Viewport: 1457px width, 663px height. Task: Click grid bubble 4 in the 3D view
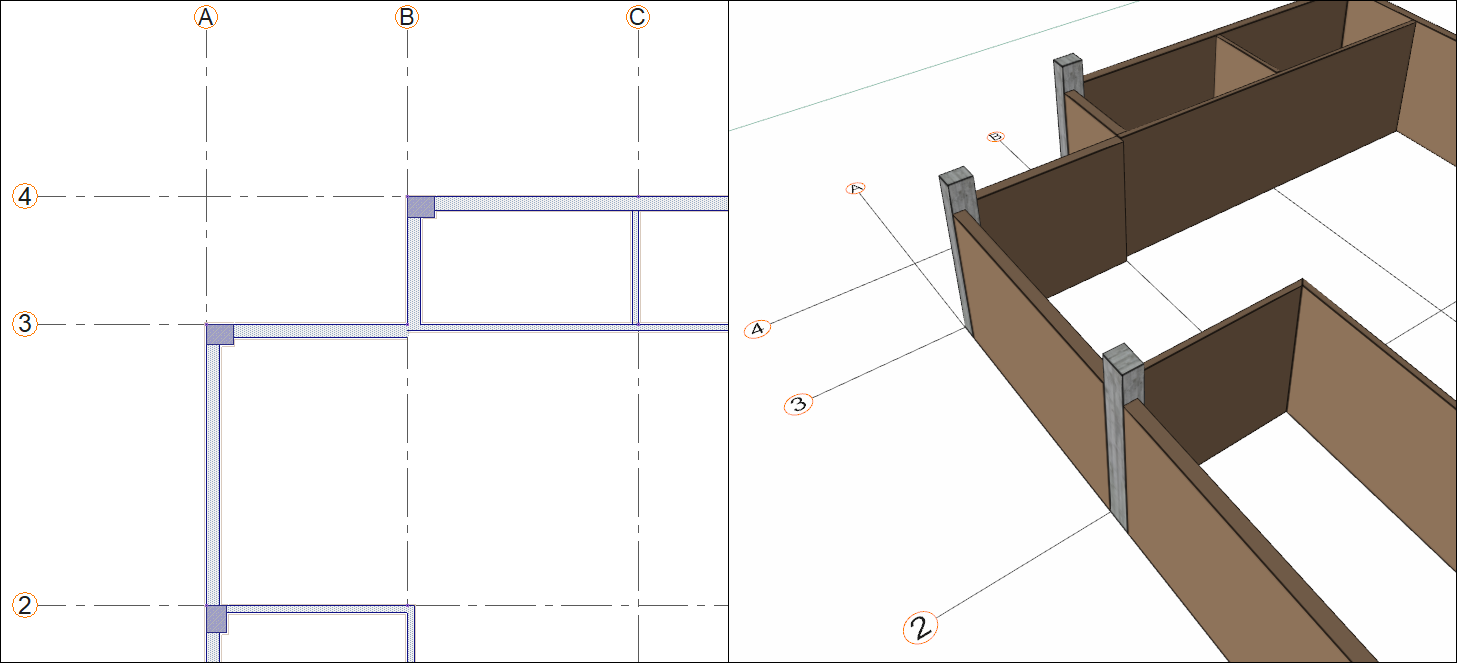click(x=758, y=329)
